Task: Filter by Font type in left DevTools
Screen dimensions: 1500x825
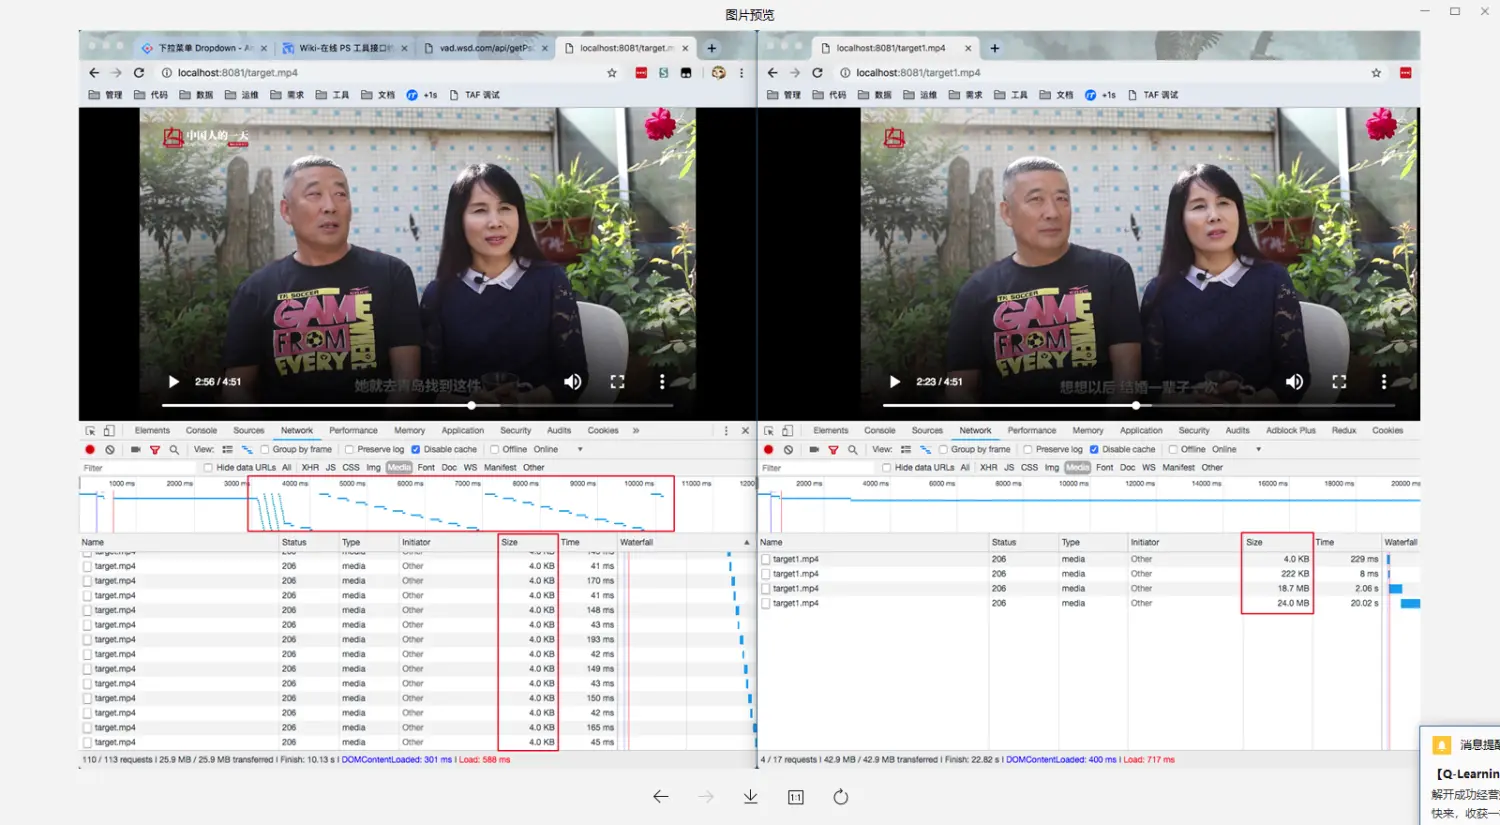Action: (426, 468)
